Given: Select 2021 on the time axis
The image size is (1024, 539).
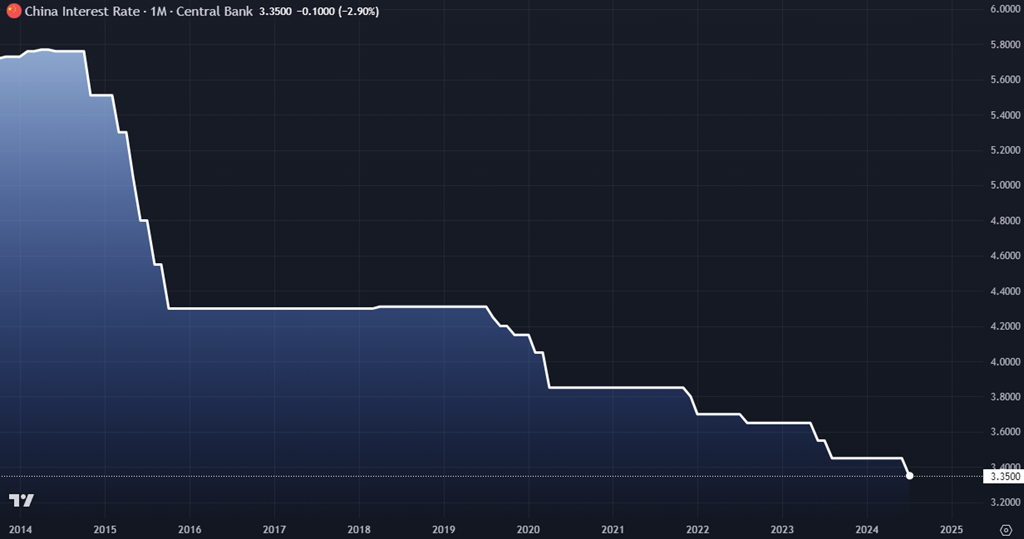Looking at the screenshot, I should pos(613,529).
